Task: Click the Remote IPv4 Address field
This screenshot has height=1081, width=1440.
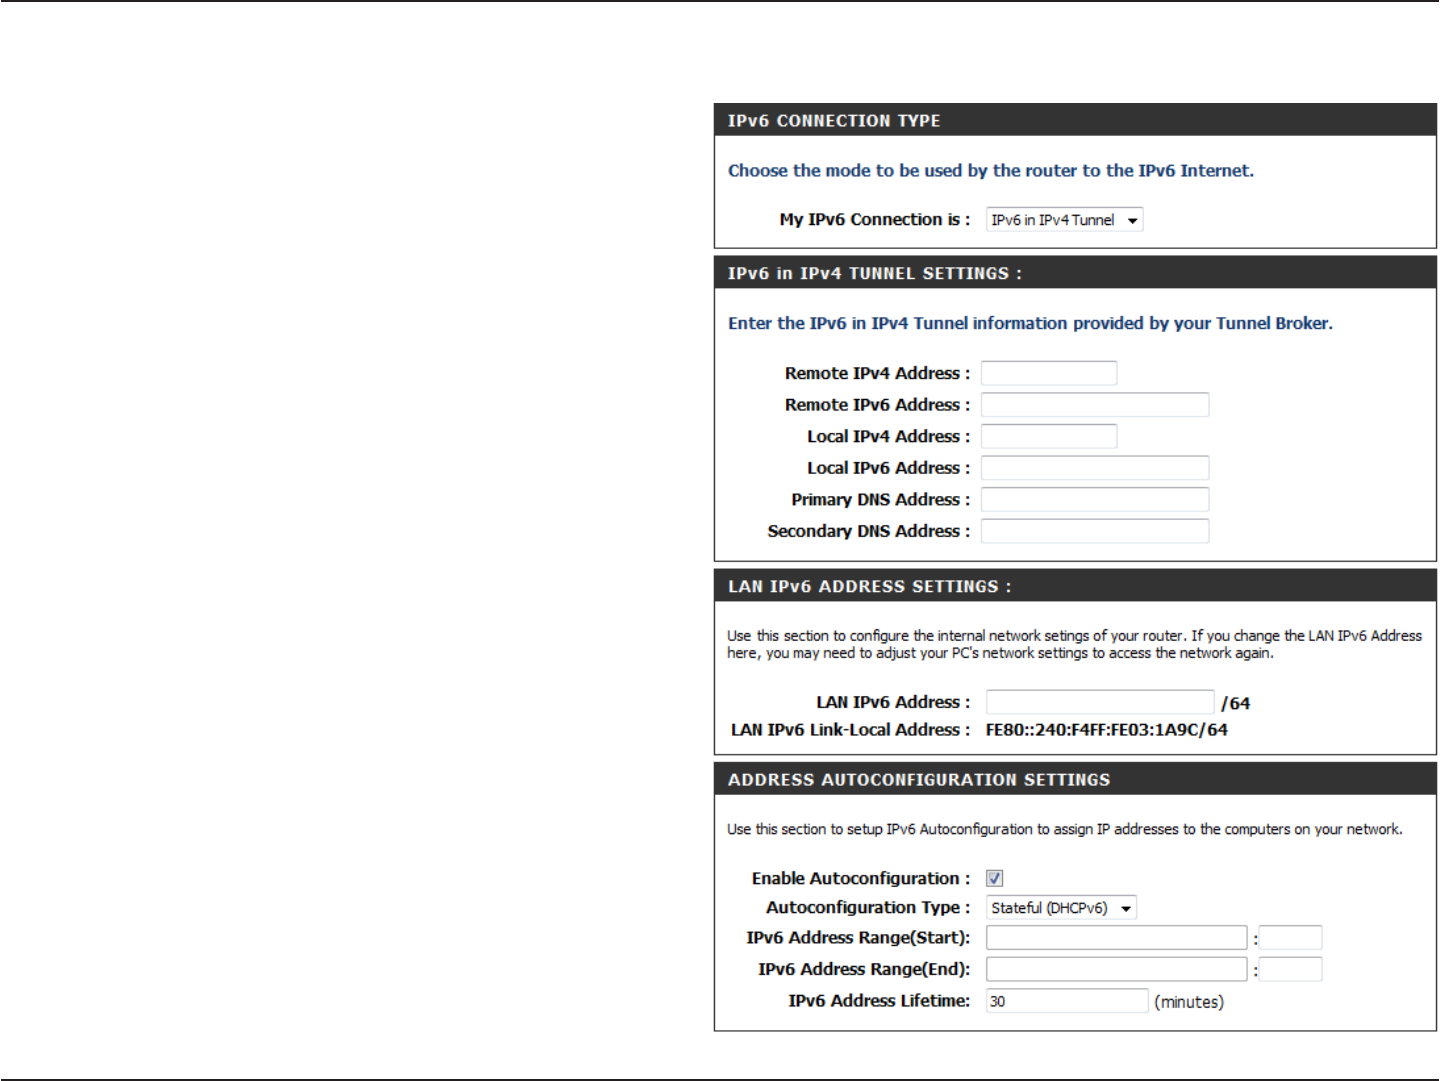Action: click(x=1049, y=373)
